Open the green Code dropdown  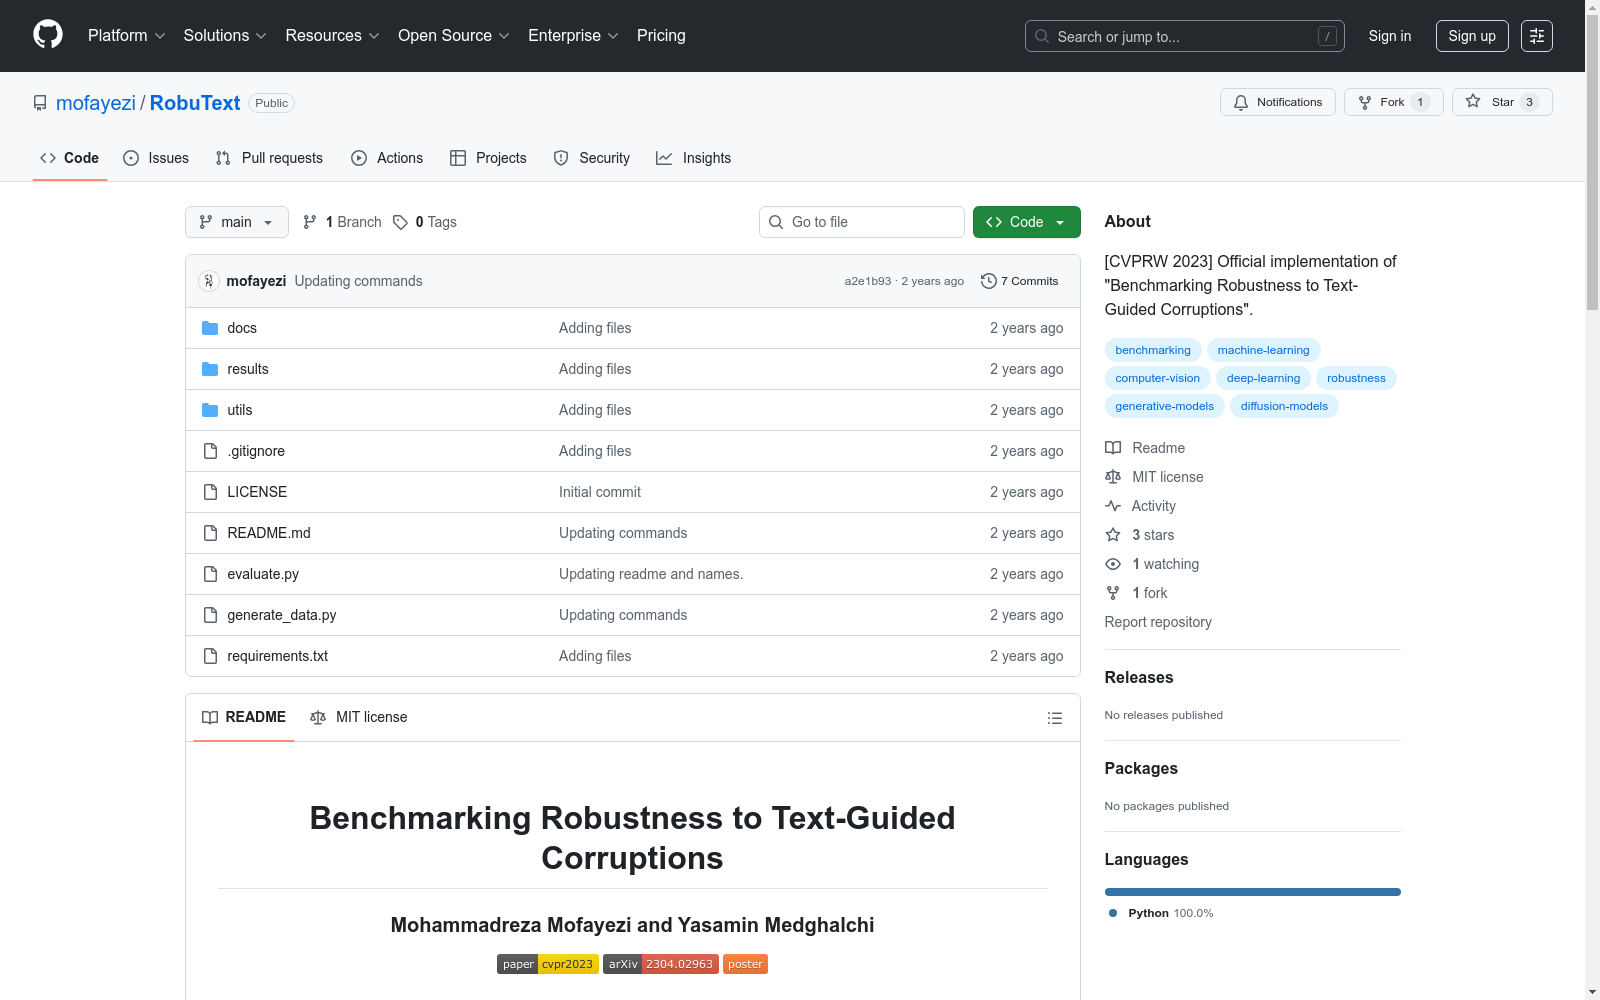click(x=1026, y=222)
